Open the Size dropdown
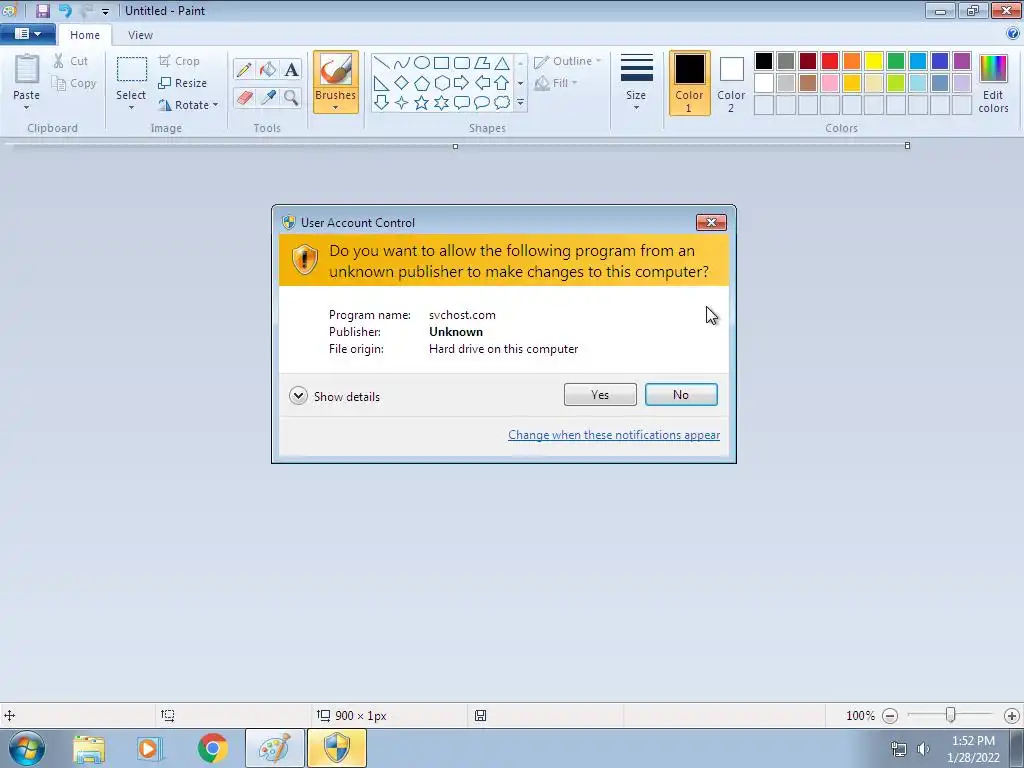This screenshot has width=1024, height=768. tap(636, 83)
